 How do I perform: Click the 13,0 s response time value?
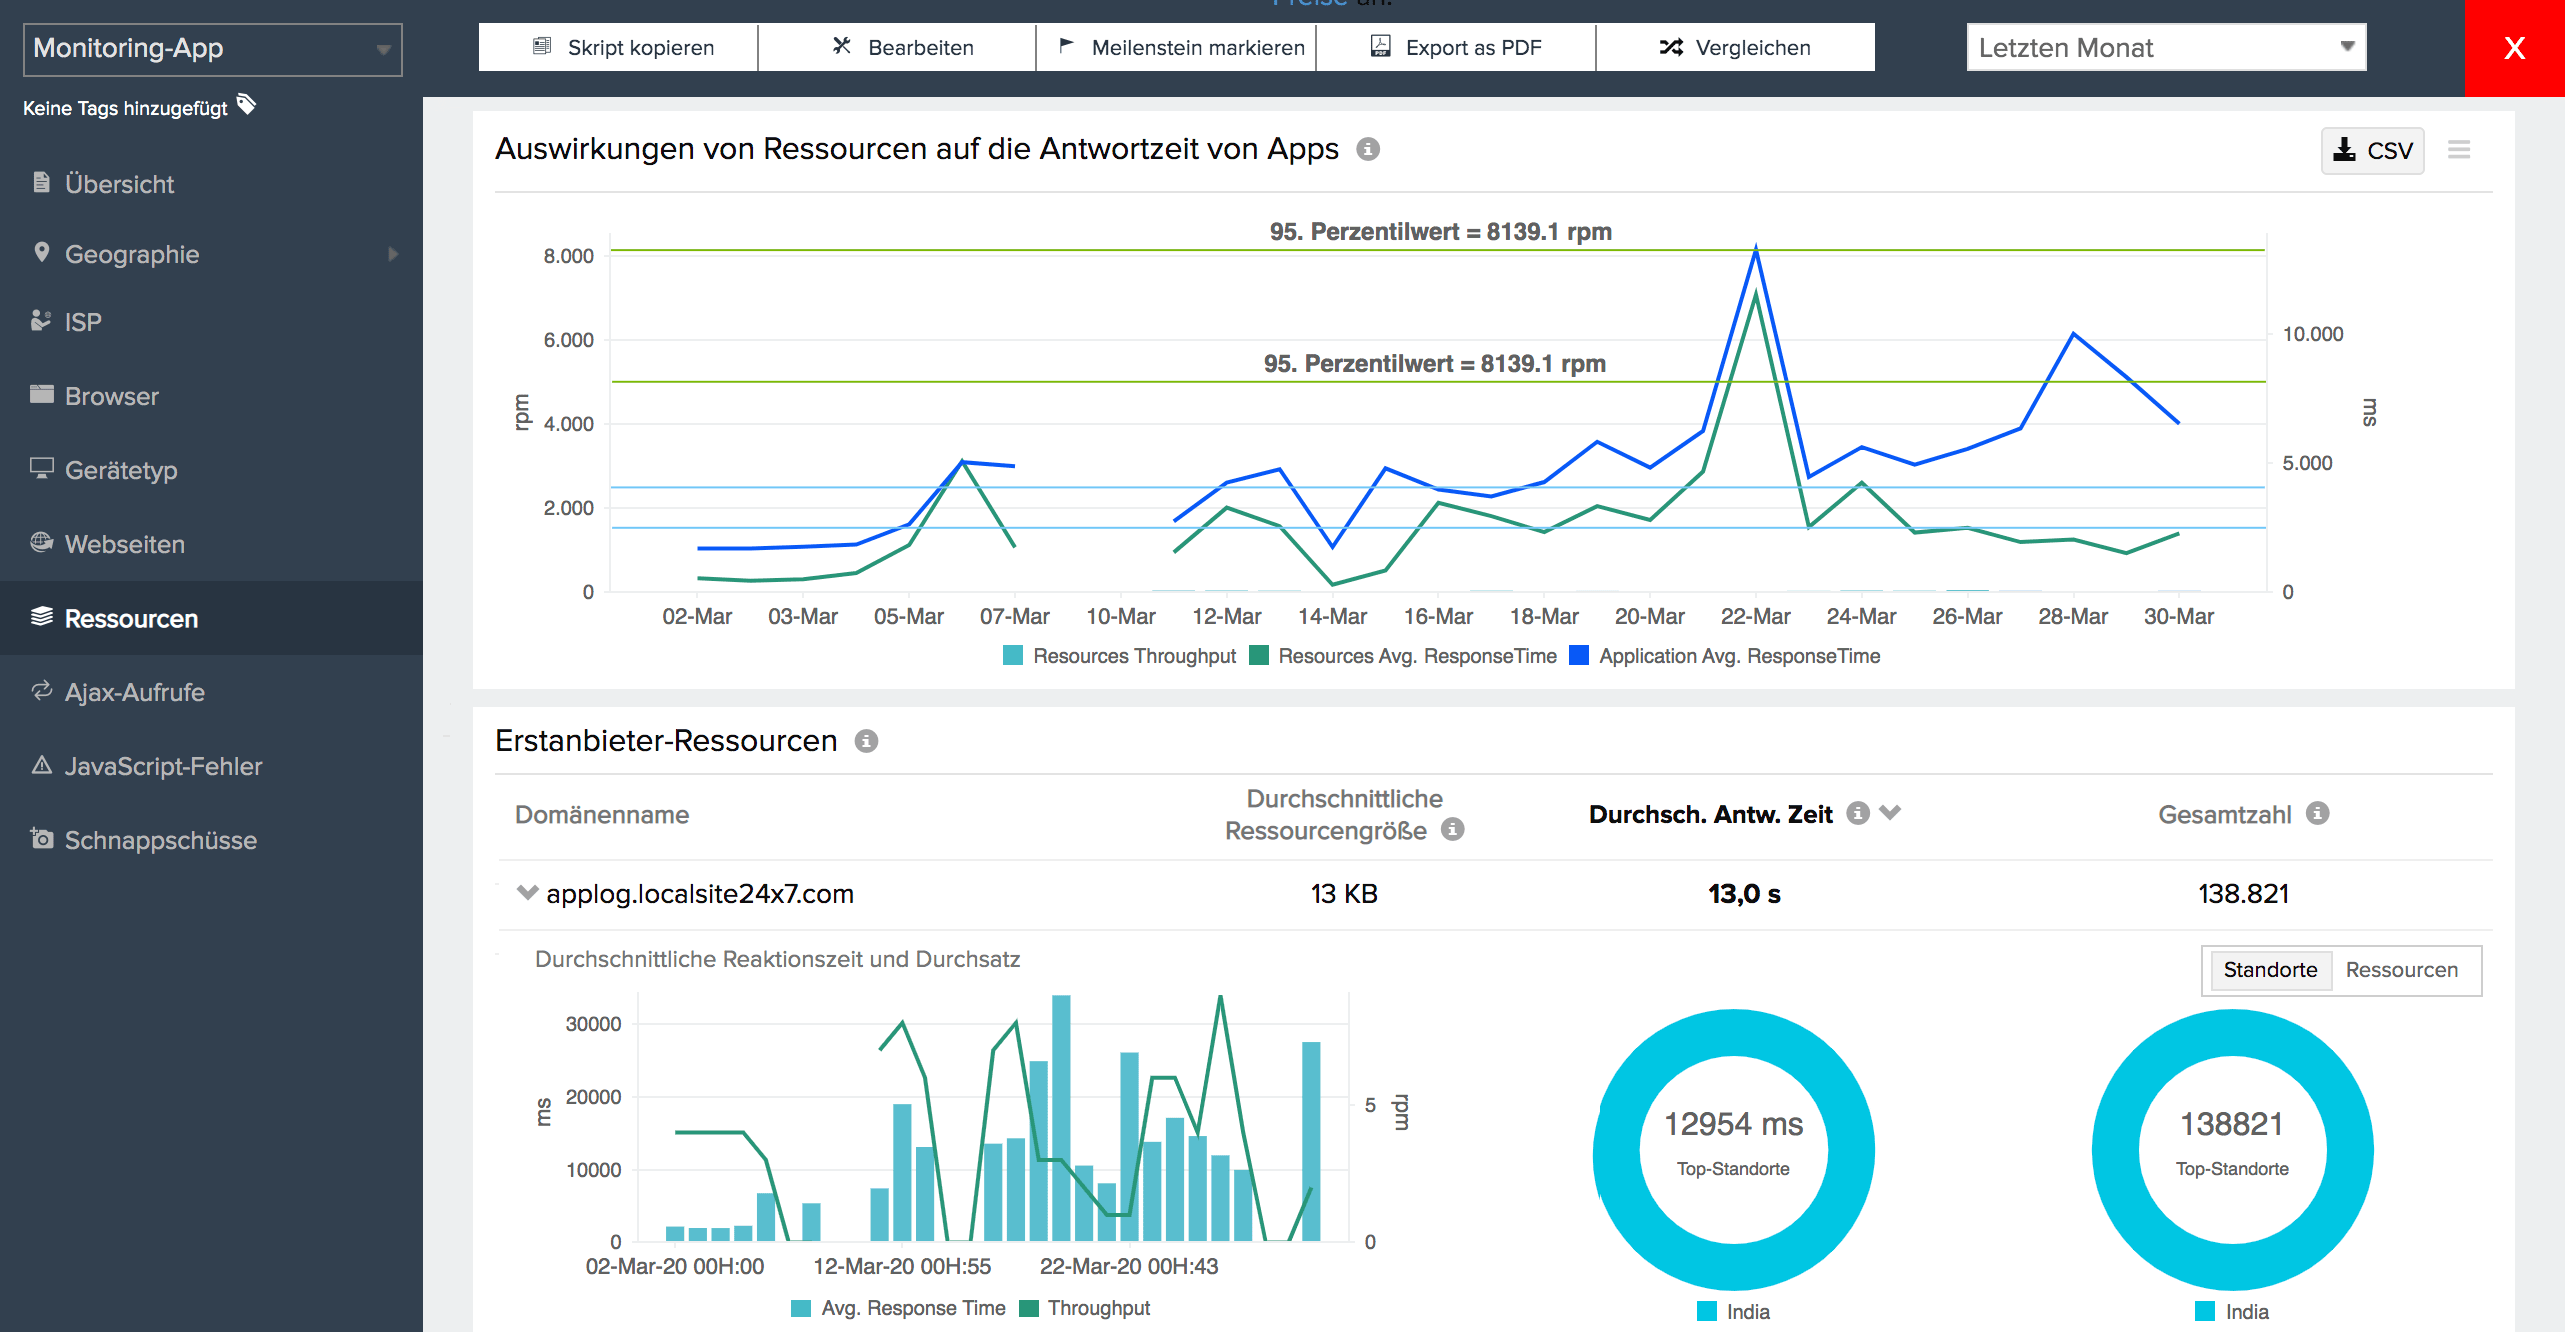coord(1744,893)
